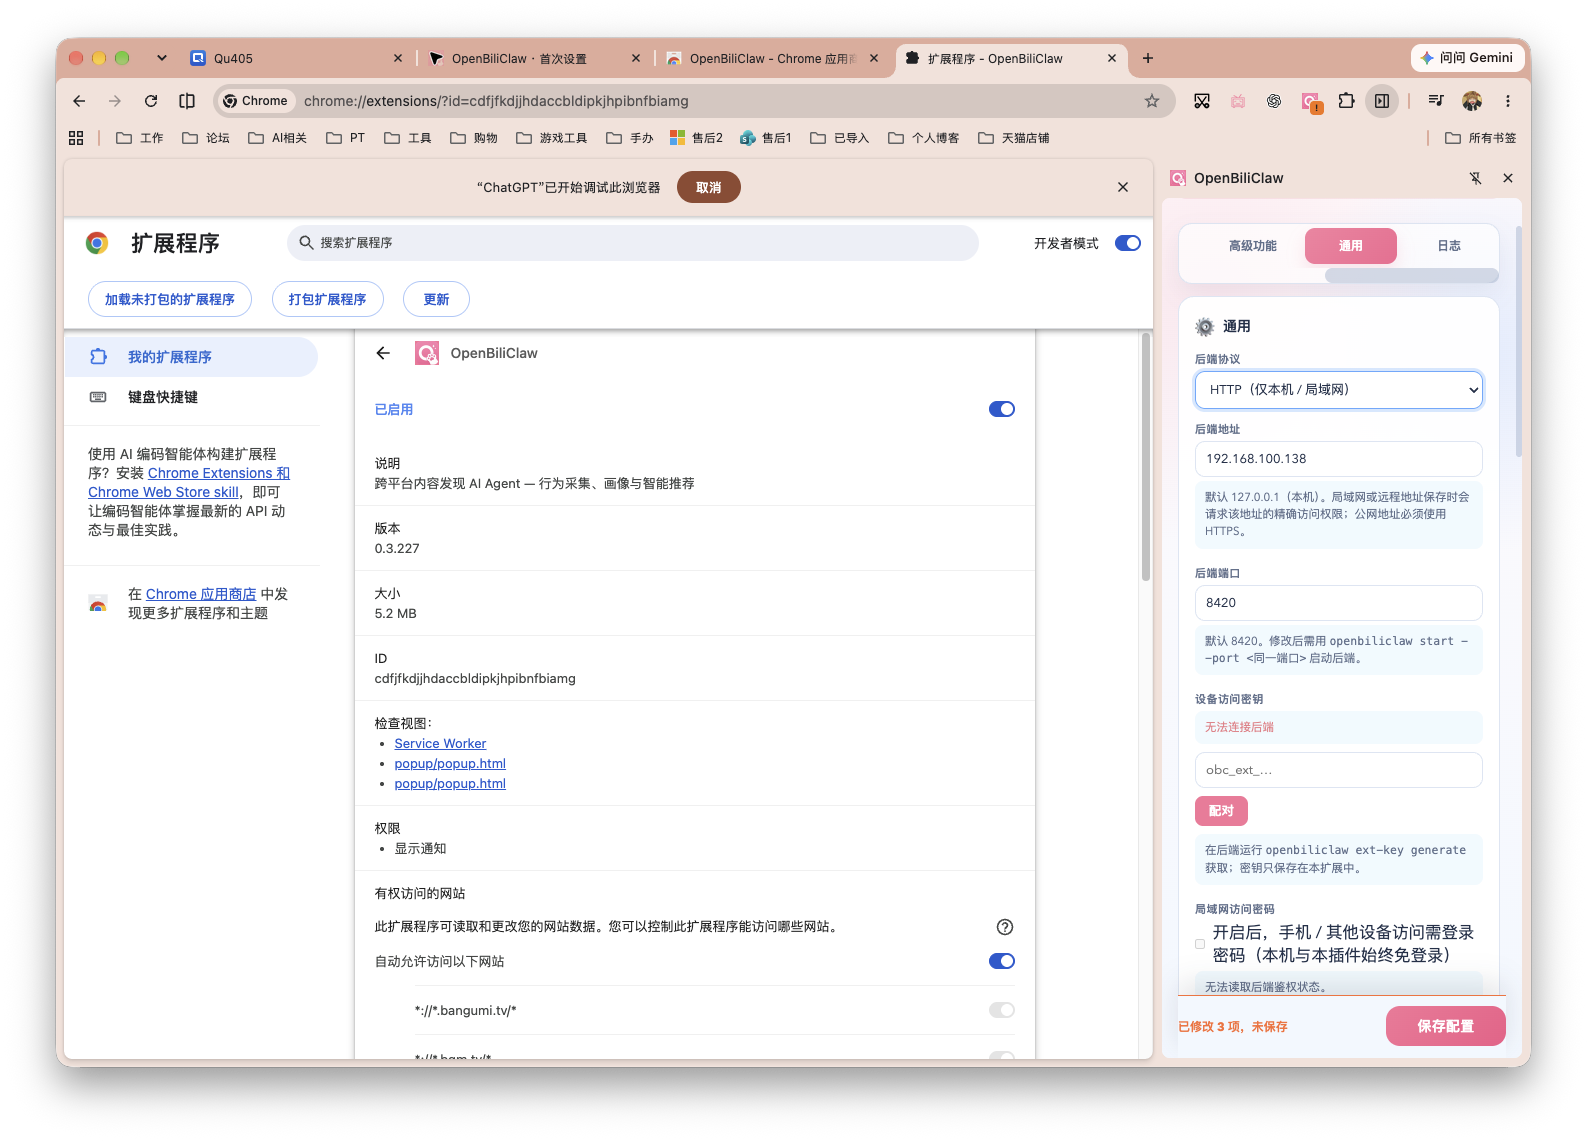This screenshot has height=1141, width=1587.
Task: Open the Extensions puzzle icon in the toolbar
Action: (1346, 101)
